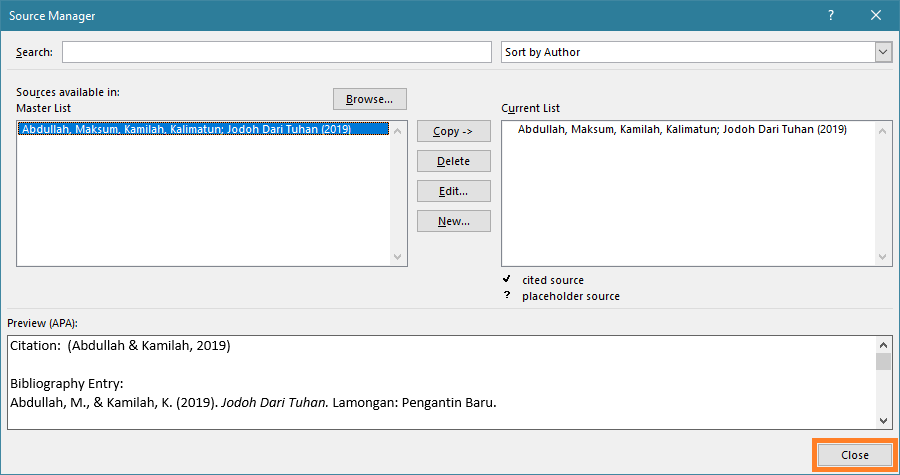900x475 pixels.
Task: Click the help question mark icon in title bar
Action: click(x=831, y=15)
